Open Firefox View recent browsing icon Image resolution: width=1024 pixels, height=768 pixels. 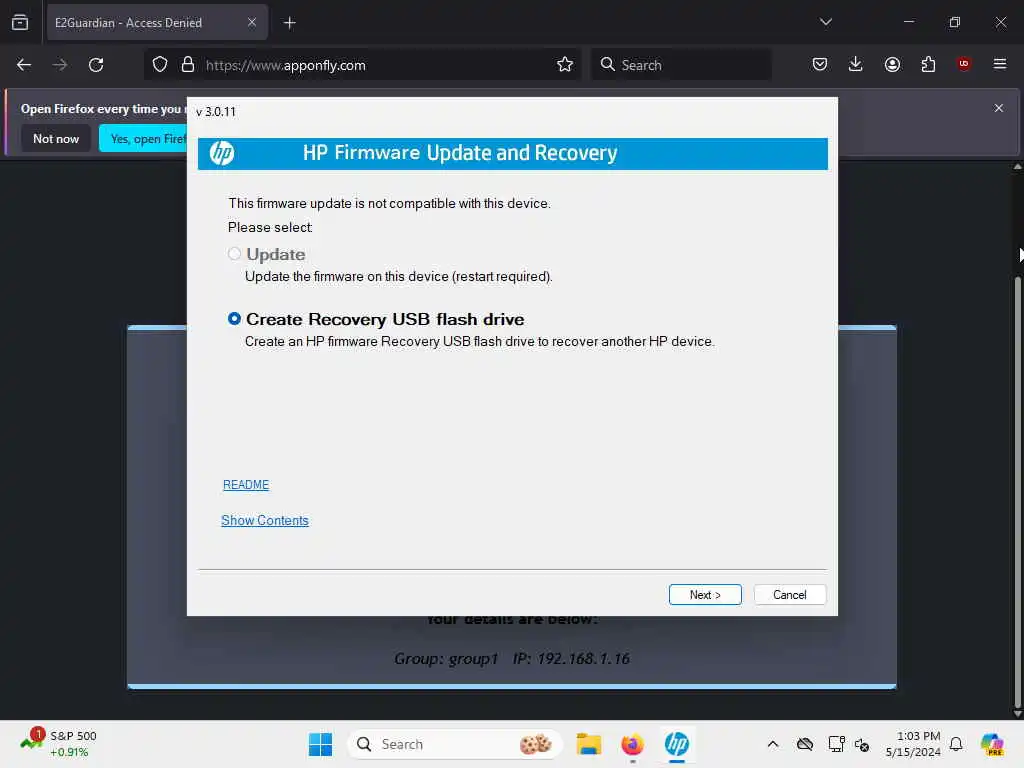(x=20, y=22)
